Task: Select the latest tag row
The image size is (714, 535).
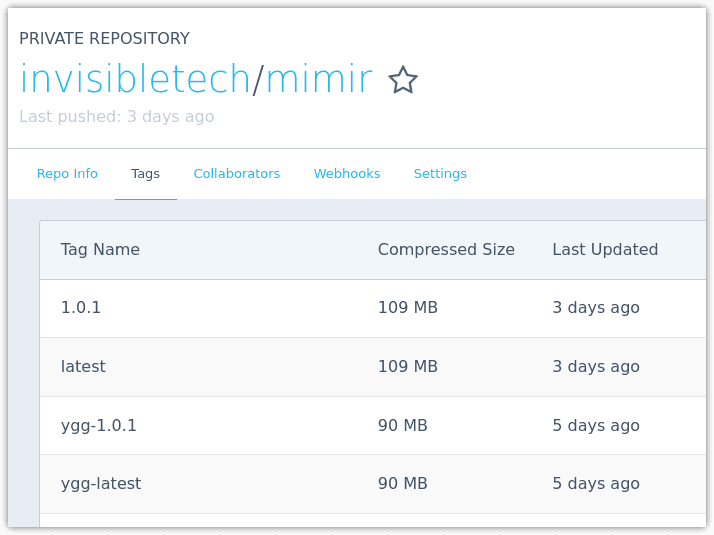Action: pos(373,367)
